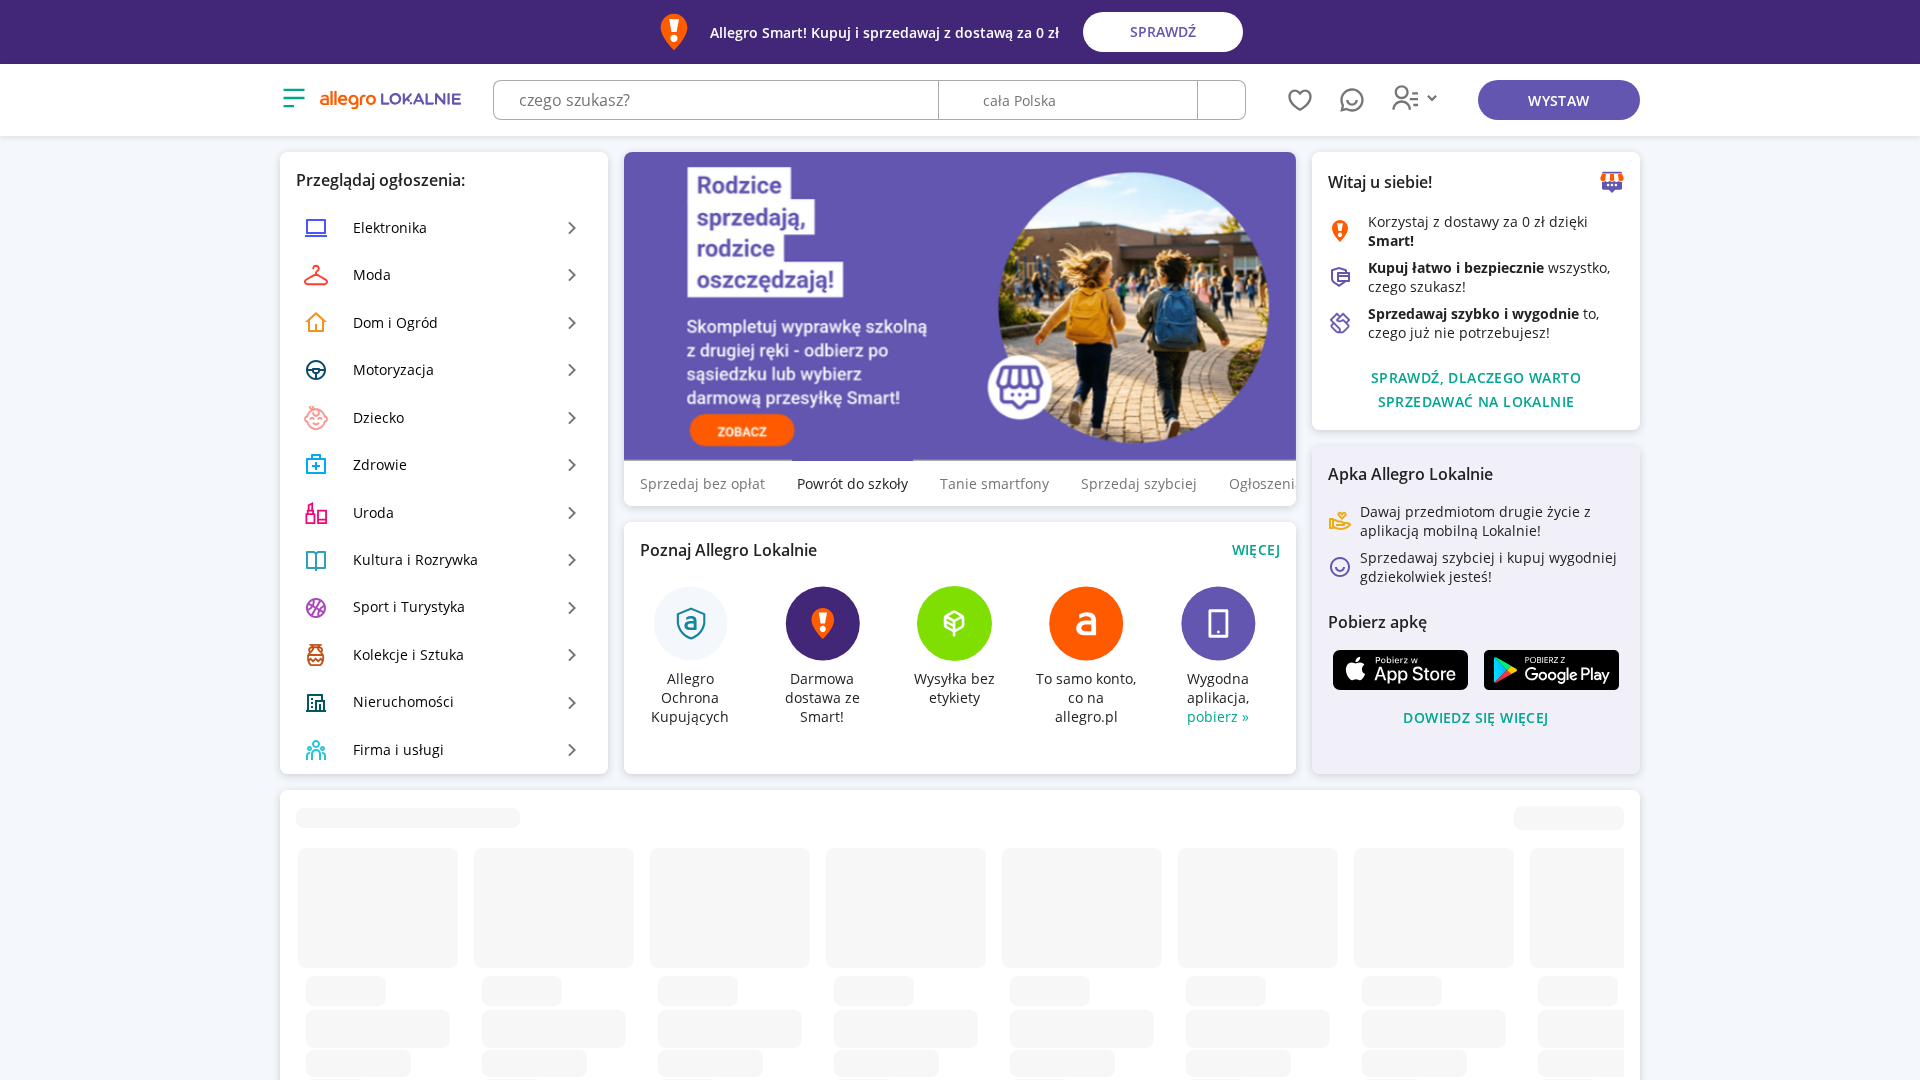The height and width of the screenshot is (1080, 1920).
Task: Click the Google Play download badge
Action: click(1551, 670)
